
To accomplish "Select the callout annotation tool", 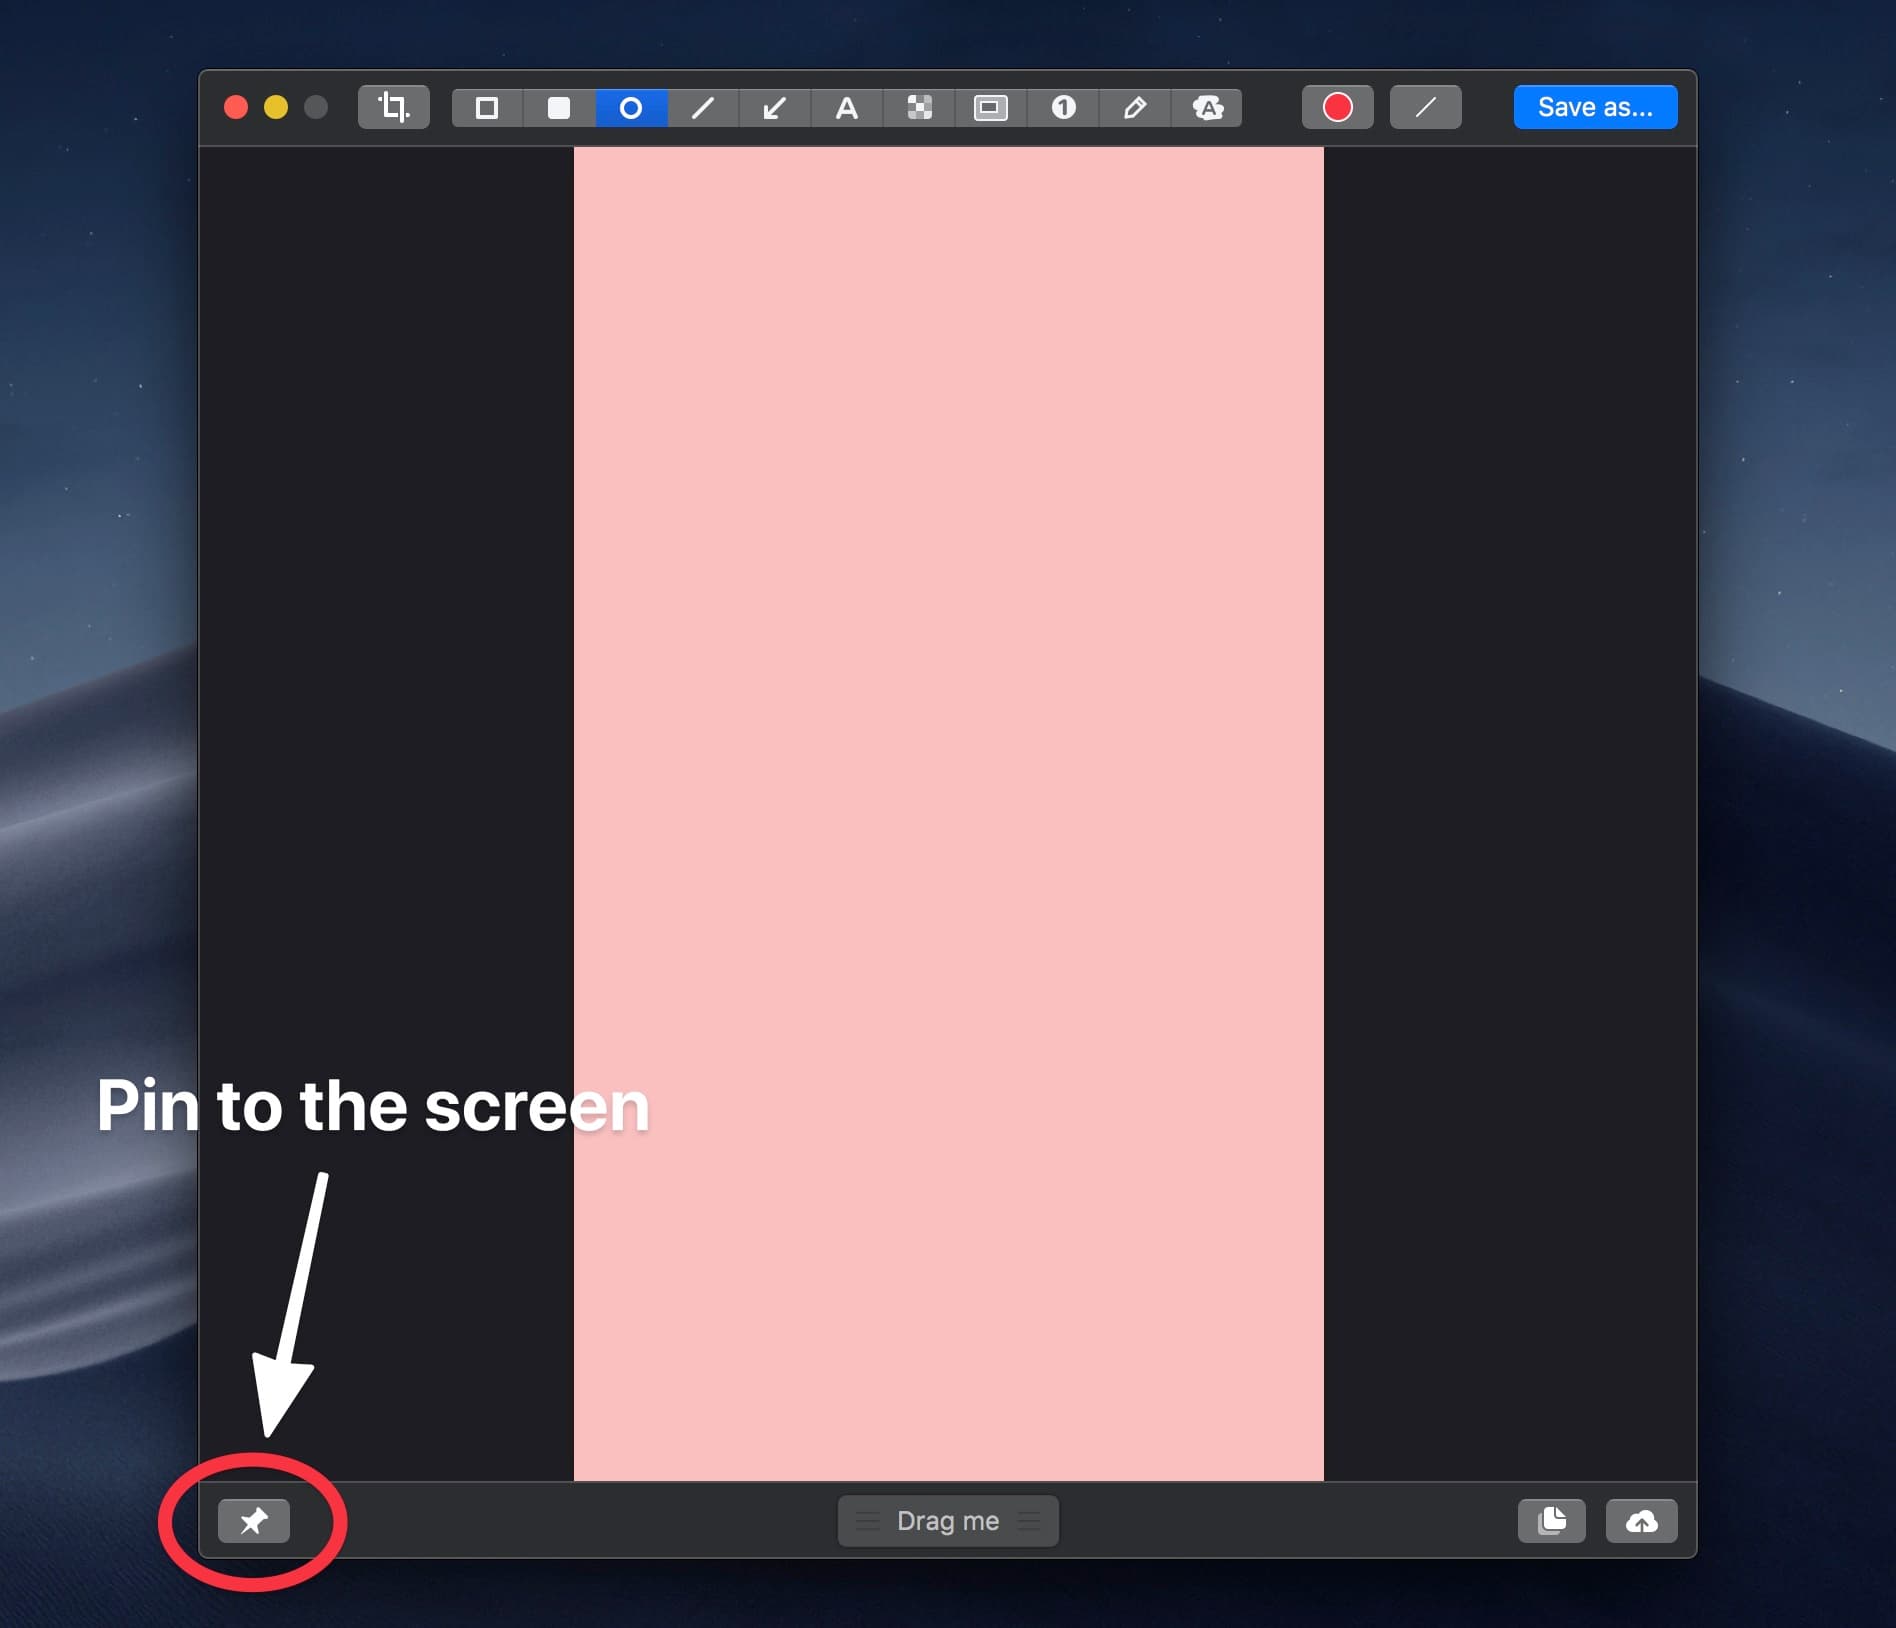I will [x=1207, y=107].
